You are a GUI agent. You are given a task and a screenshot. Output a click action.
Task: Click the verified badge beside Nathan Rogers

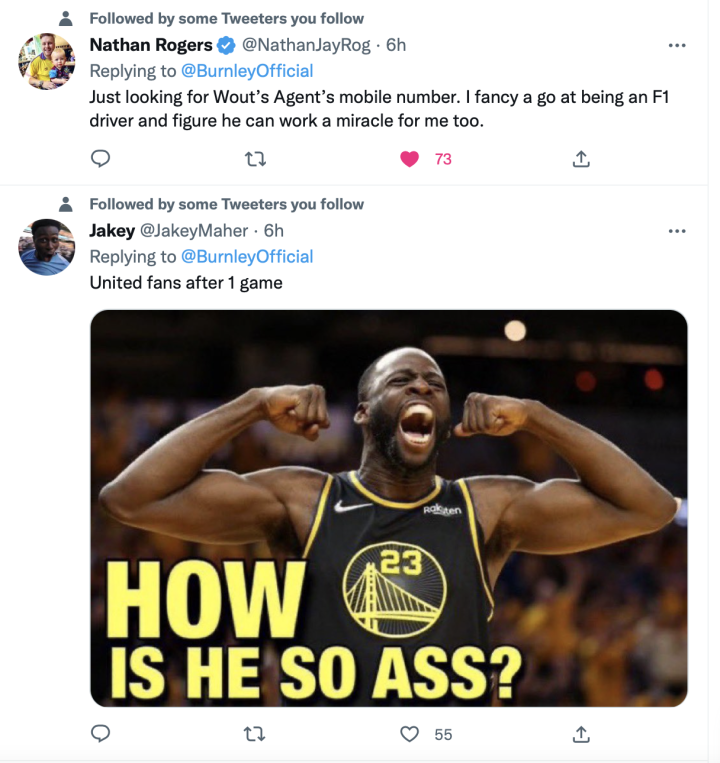point(227,45)
